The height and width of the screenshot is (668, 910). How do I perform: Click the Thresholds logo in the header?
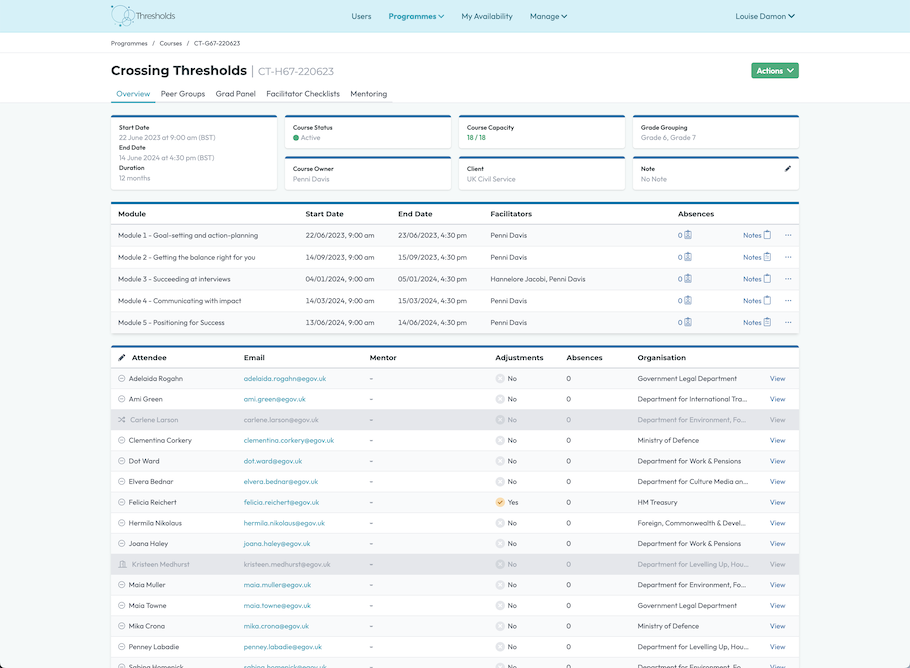(x=143, y=16)
